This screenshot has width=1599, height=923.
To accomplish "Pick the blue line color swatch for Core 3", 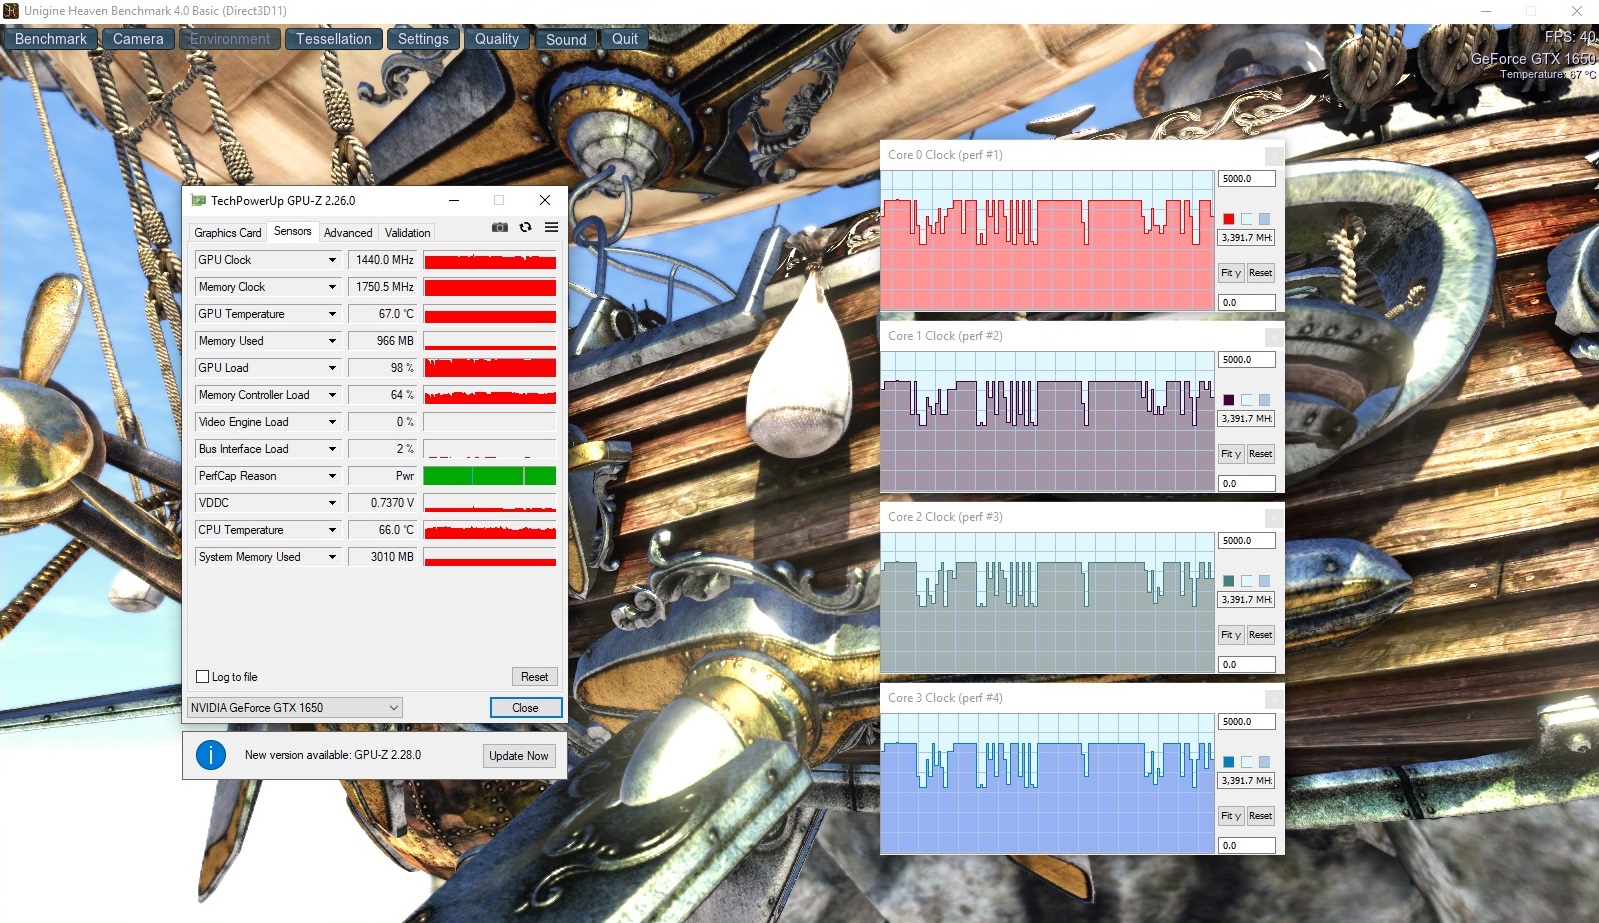I will click(x=1229, y=762).
